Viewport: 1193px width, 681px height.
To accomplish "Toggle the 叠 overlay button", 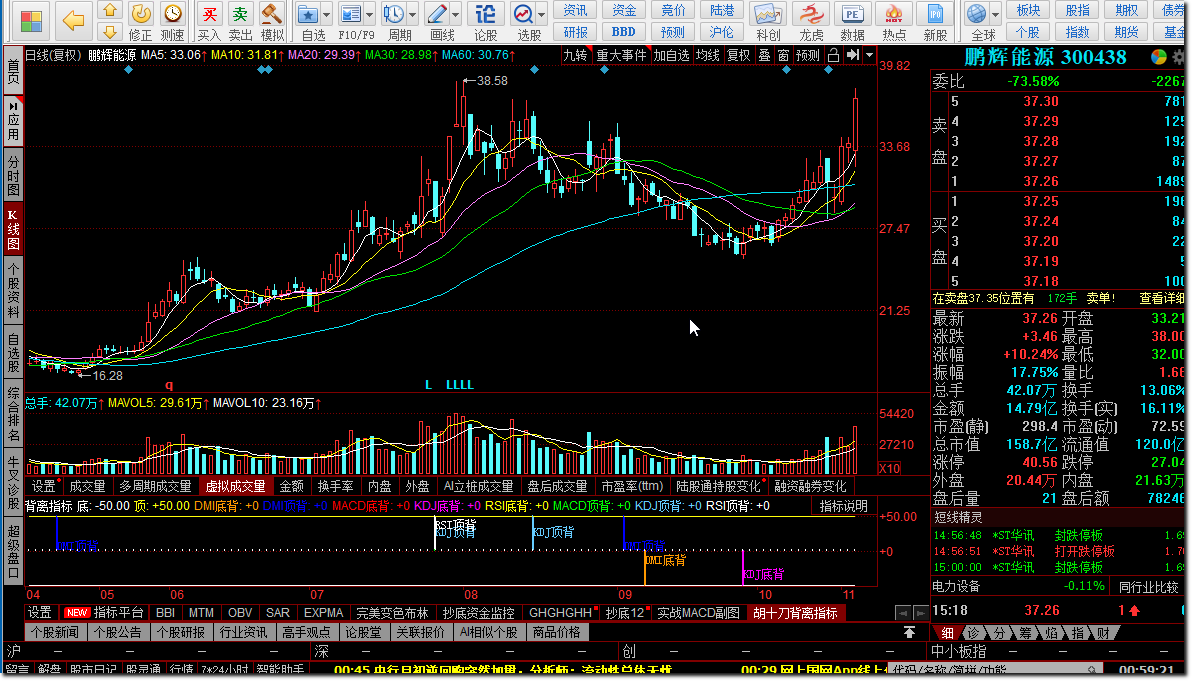I will 765,56.
